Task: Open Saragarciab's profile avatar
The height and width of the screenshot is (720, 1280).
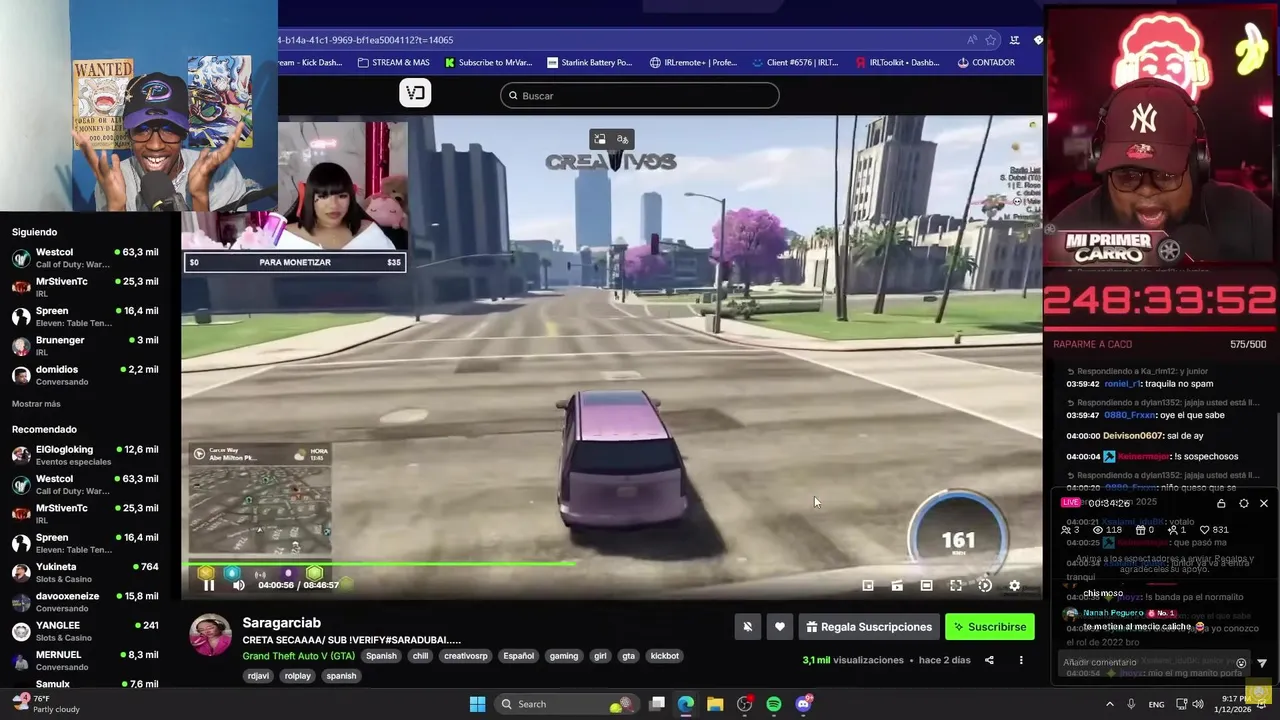Action: pos(211,636)
